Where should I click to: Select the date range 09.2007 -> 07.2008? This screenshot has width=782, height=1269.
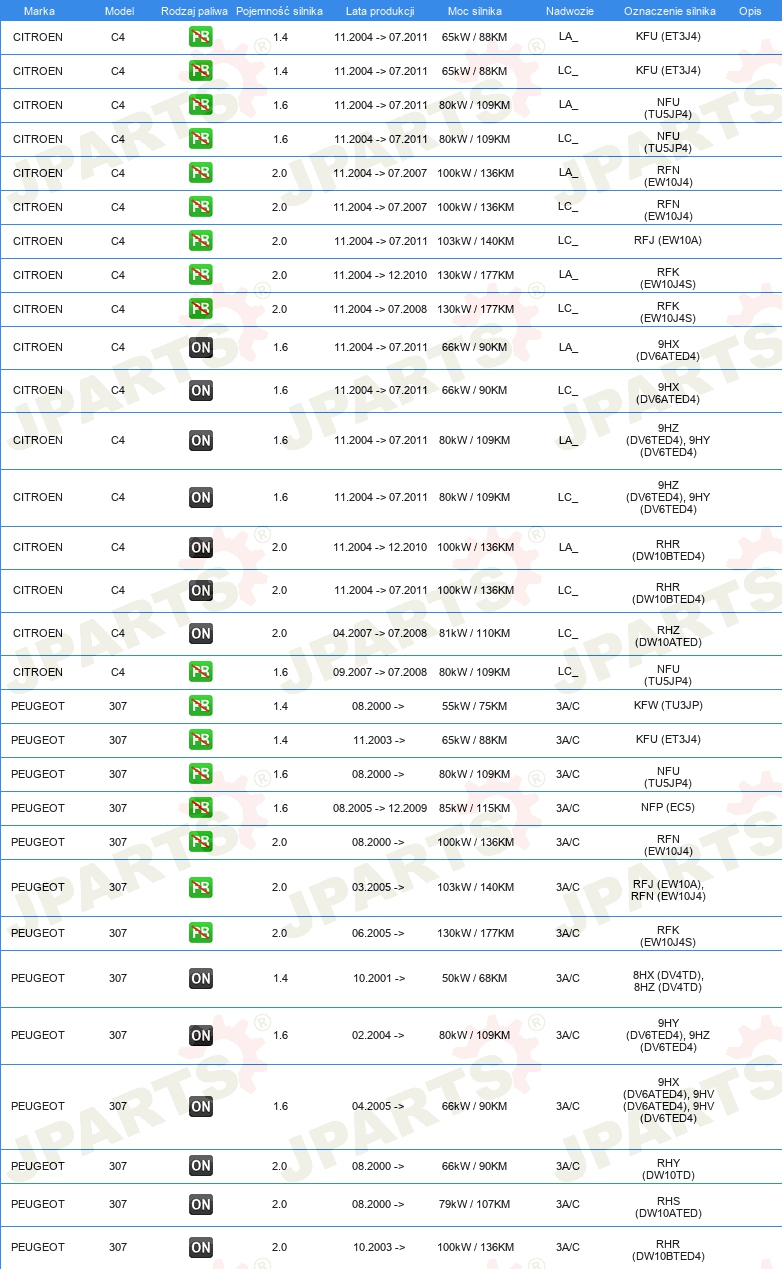pos(380,672)
